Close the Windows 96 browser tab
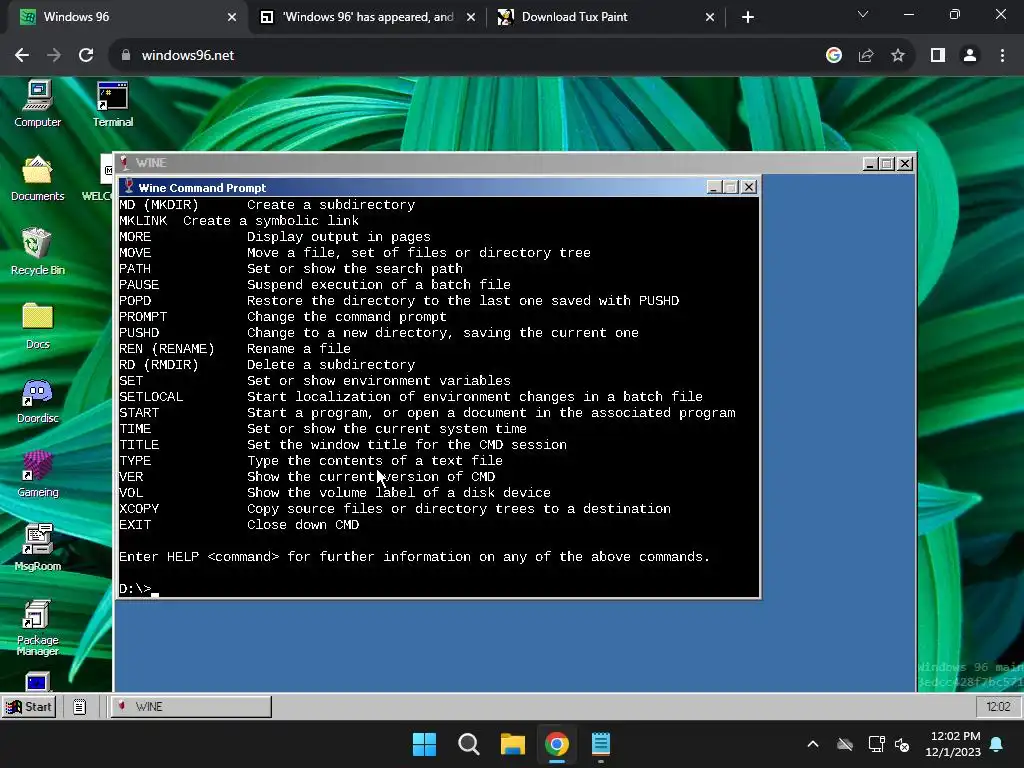Screen dimensions: 1024x768 232,17
